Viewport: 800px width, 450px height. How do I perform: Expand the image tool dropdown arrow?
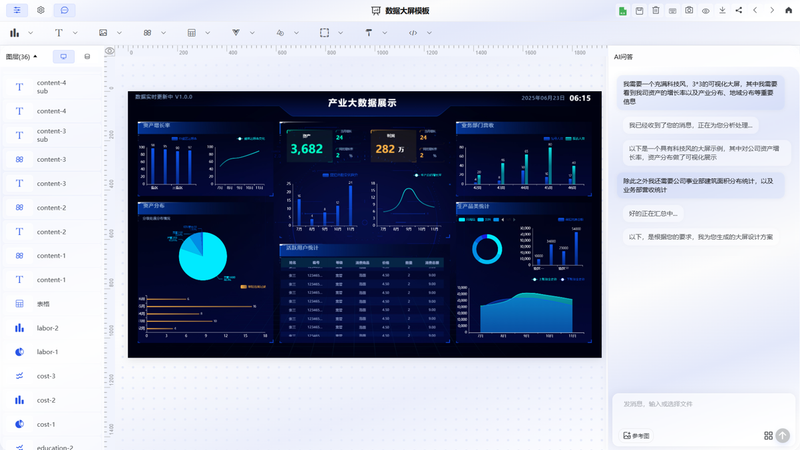pos(119,33)
